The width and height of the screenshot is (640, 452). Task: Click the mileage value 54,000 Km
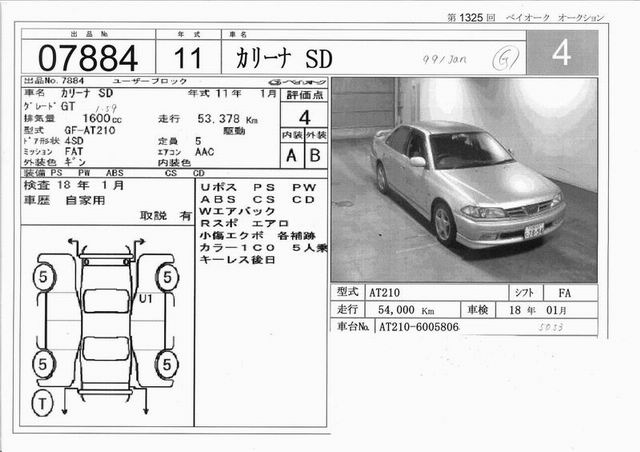pyautogui.click(x=406, y=310)
